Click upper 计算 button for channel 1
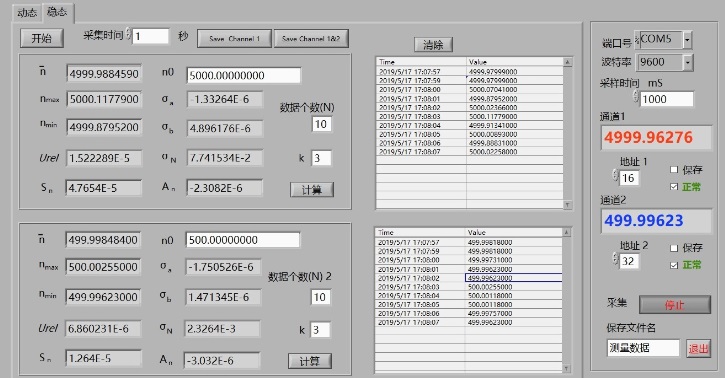Viewport: 725px width, 378px height. click(x=312, y=189)
